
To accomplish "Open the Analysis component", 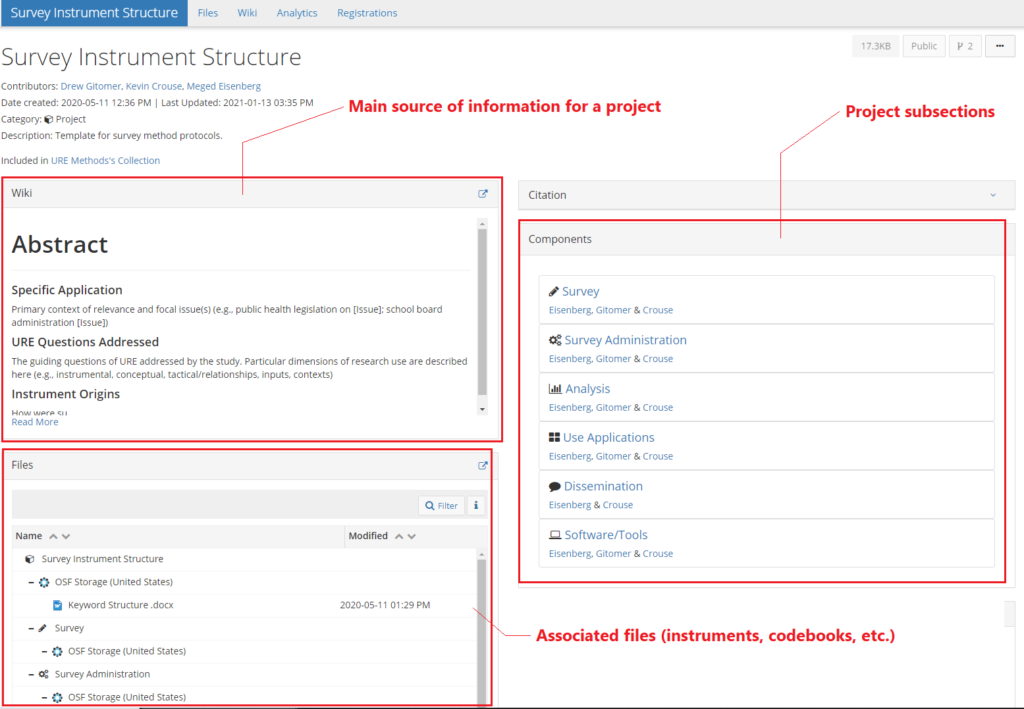I will (x=587, y=389).
